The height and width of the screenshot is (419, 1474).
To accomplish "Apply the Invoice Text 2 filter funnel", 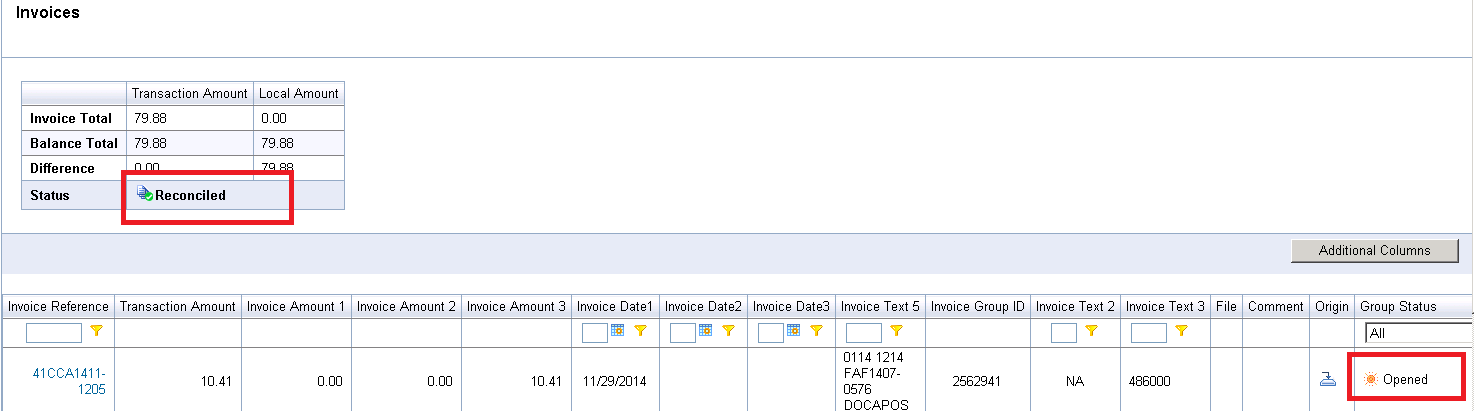I will pyautogui.click(x=1092, y=330).
